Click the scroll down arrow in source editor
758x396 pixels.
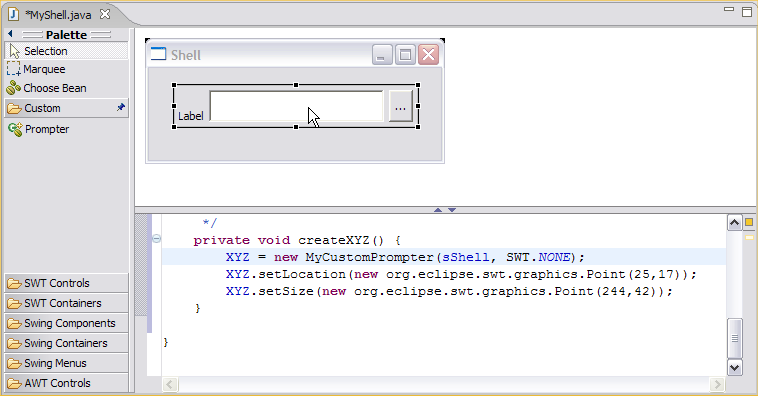tap(734, 367)
